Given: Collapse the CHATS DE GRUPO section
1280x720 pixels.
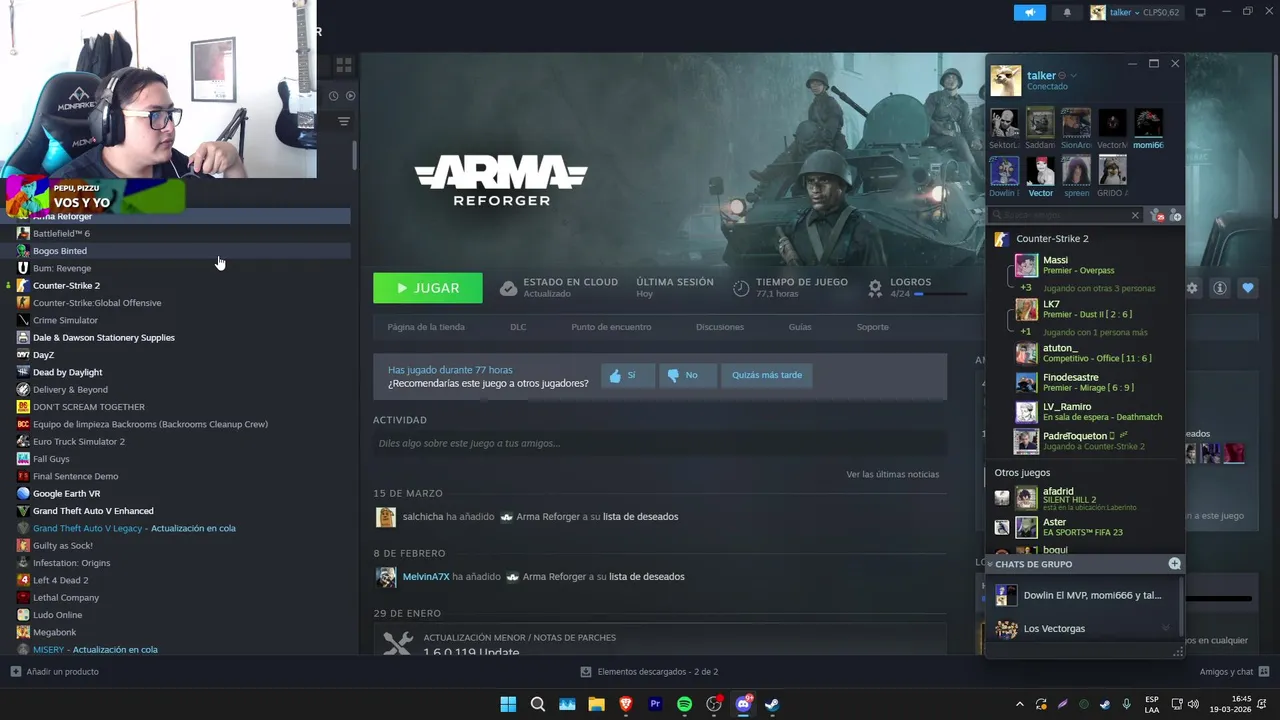Looking at the screenshot, I should (990, 564).
